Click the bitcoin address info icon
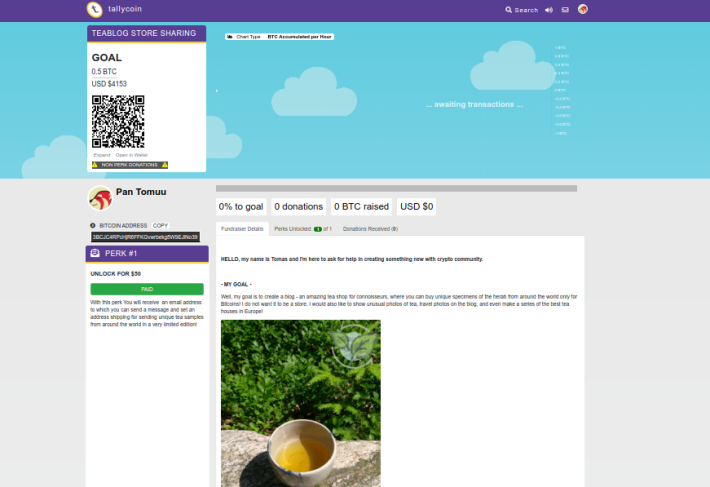 coord(93,225)
